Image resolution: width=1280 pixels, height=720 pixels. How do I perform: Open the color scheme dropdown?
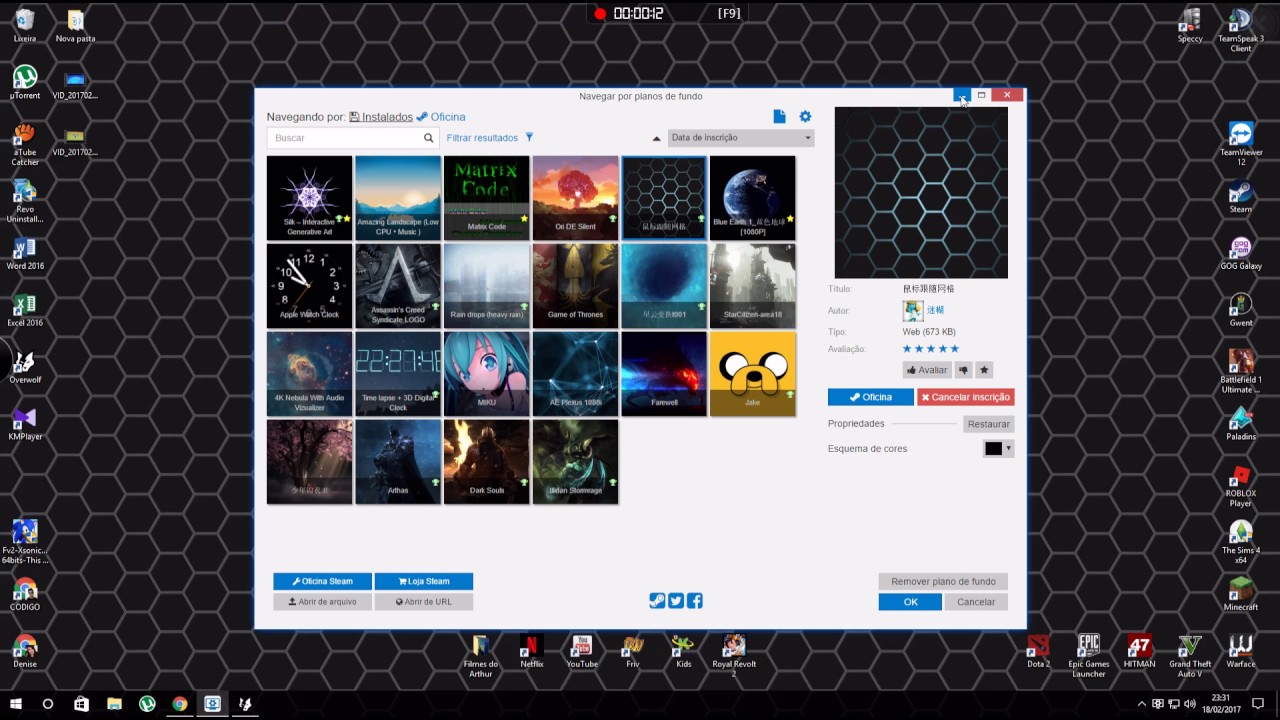(999, 448)
